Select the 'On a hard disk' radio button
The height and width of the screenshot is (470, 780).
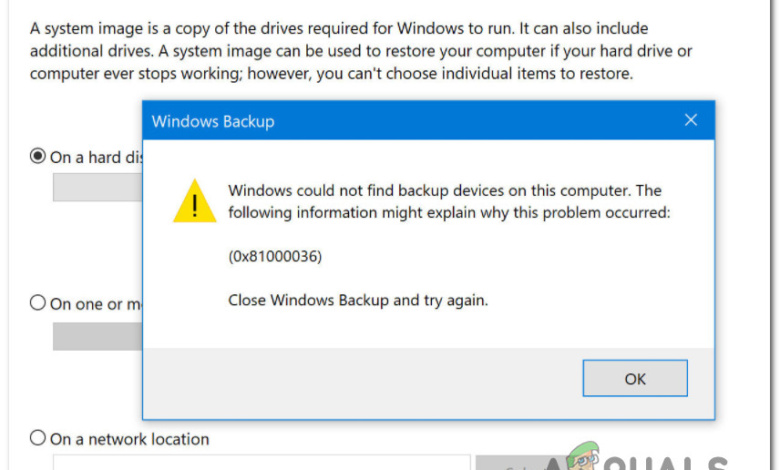pyautogui.click(x=39, y=156)
